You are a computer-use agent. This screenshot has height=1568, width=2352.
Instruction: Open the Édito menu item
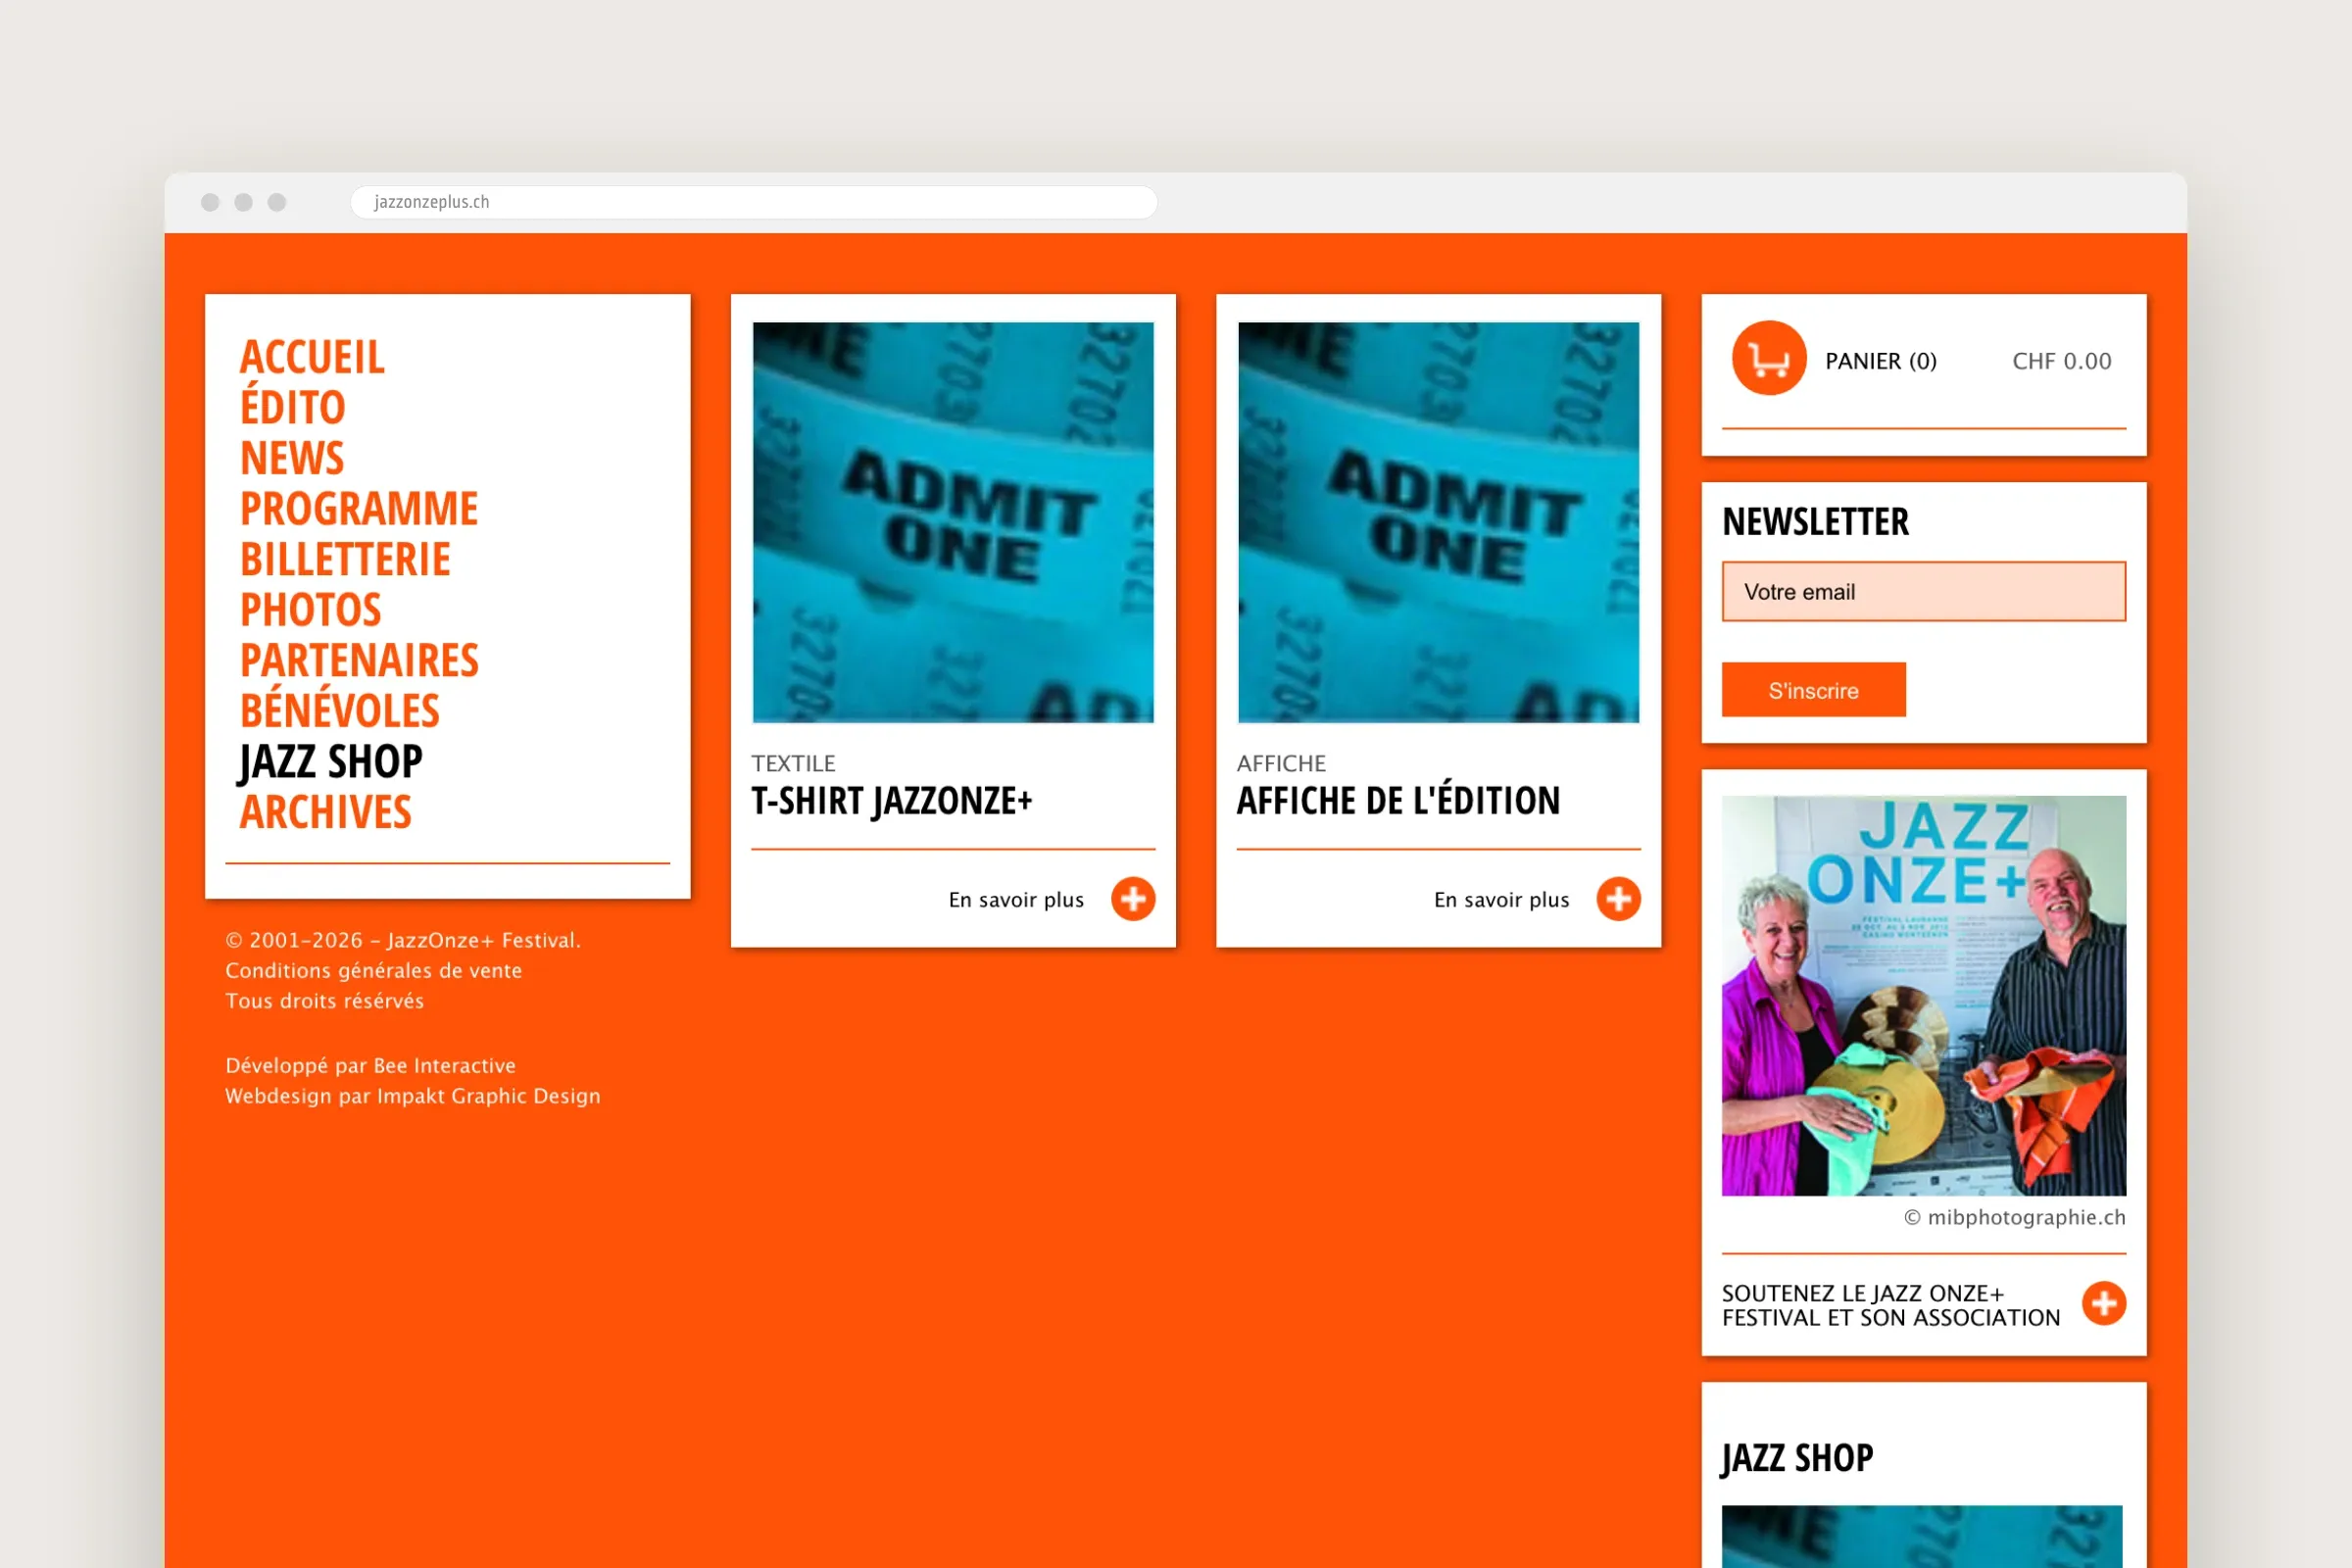pos(293,405)
